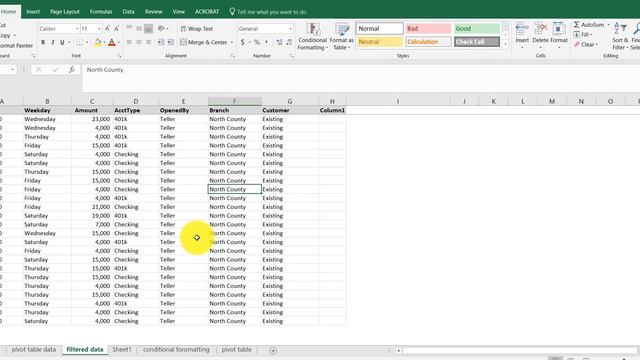640x360 pixels.
Task: Toggle bold formatting
Action: pyautogui.click(x=43, y=42)
